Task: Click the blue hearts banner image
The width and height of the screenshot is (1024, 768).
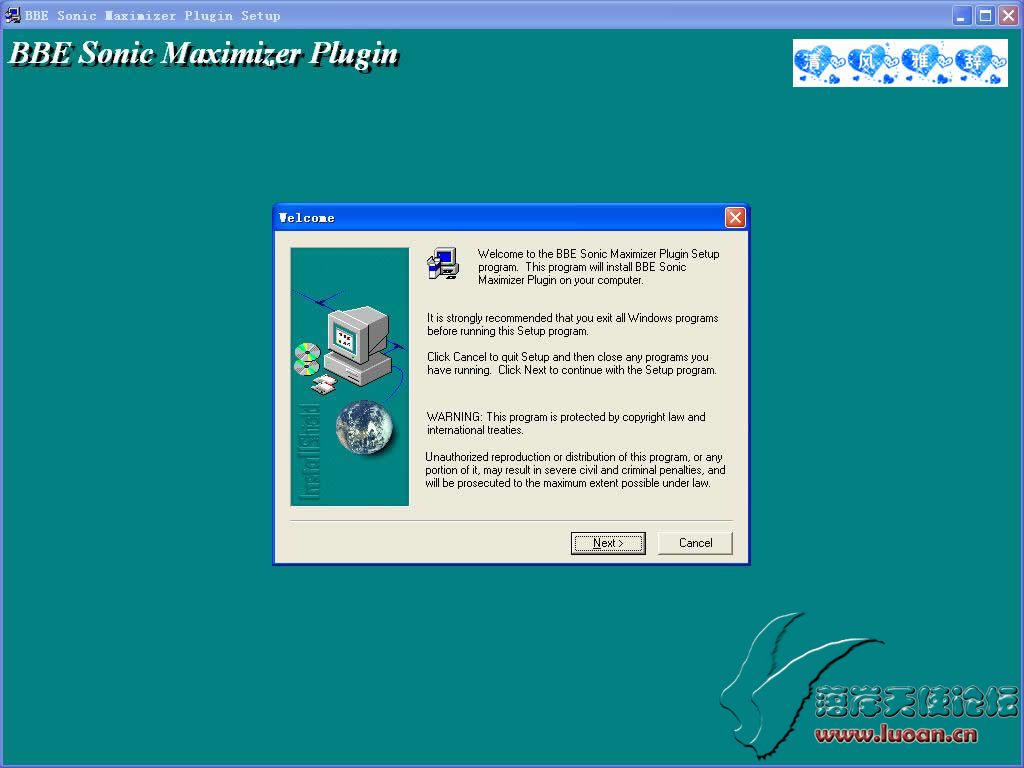Action: [x=900, y=63]
